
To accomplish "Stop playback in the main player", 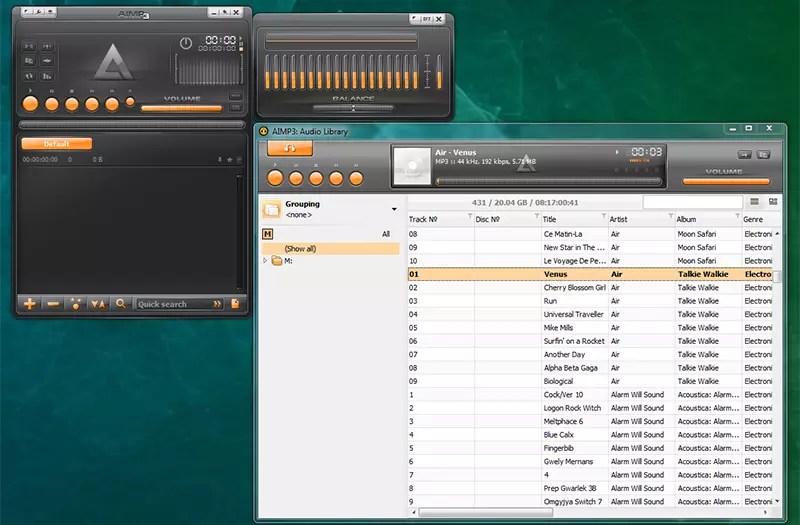I will (x=72, y=104).
